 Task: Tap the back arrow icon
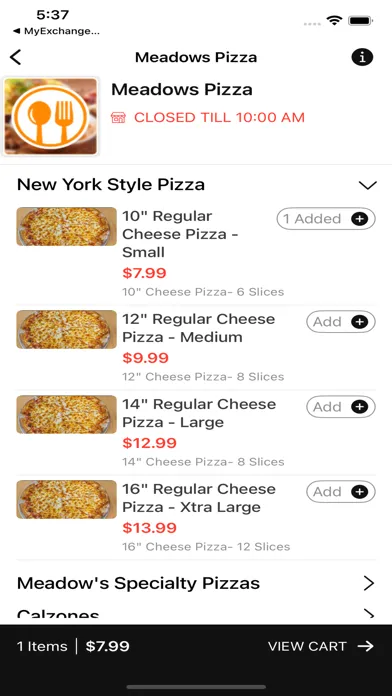(16, 58)
